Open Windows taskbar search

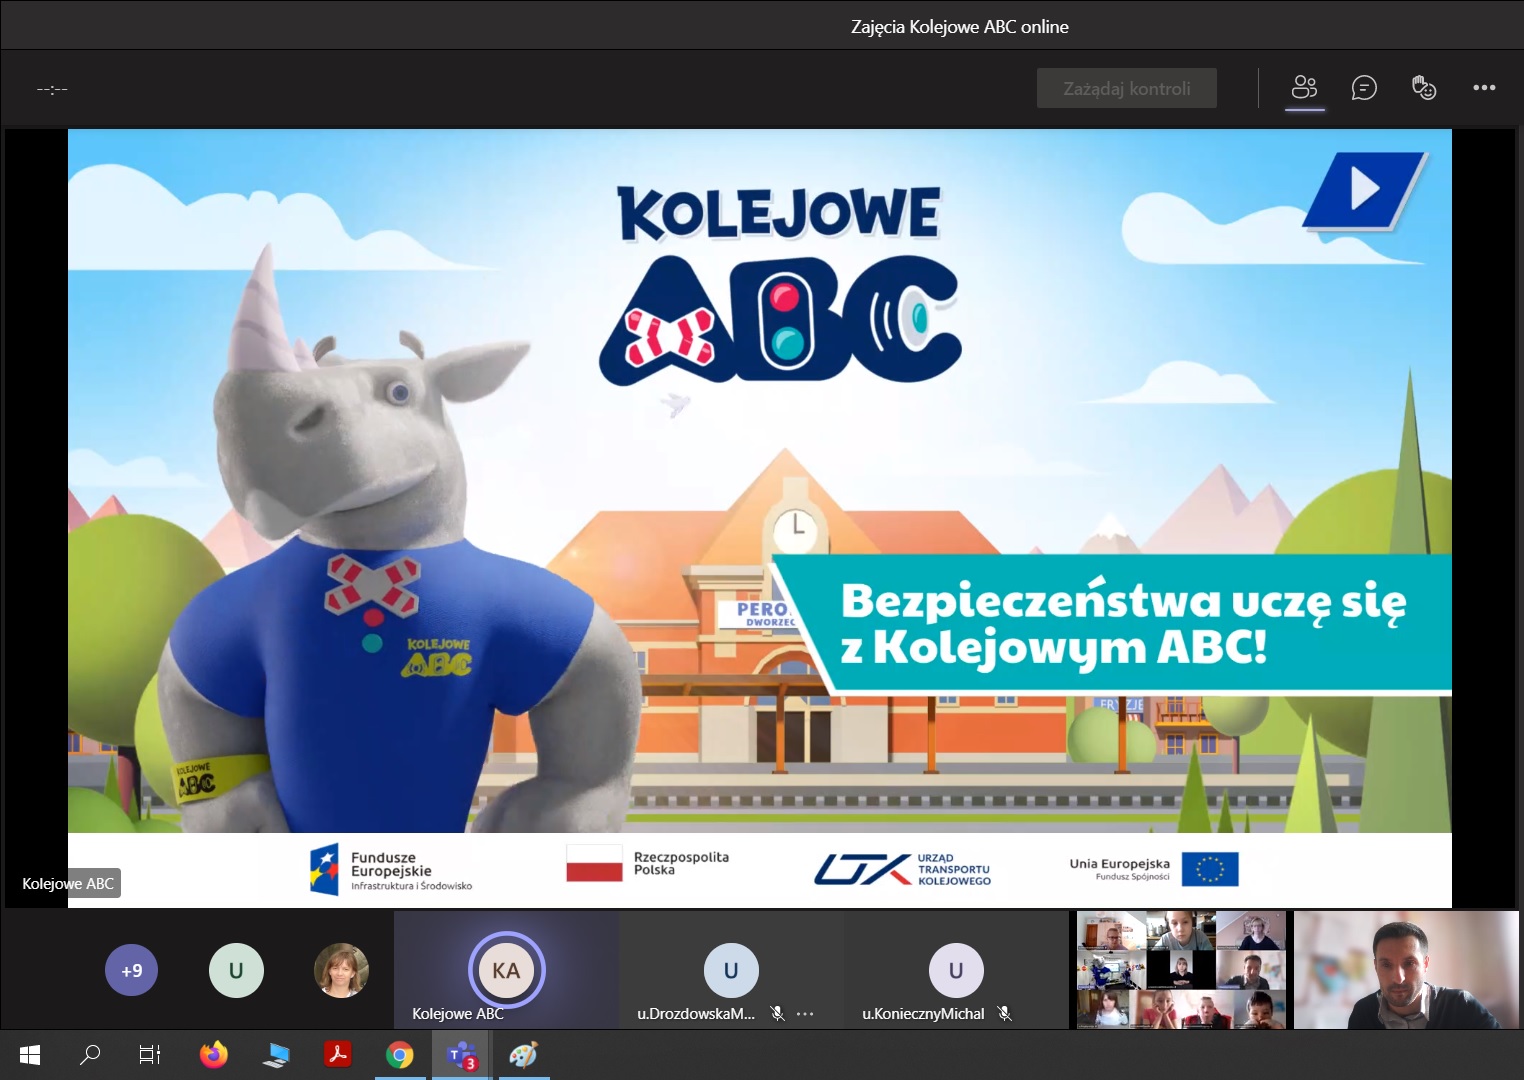pyautogui.click(x=90, y=1055)
